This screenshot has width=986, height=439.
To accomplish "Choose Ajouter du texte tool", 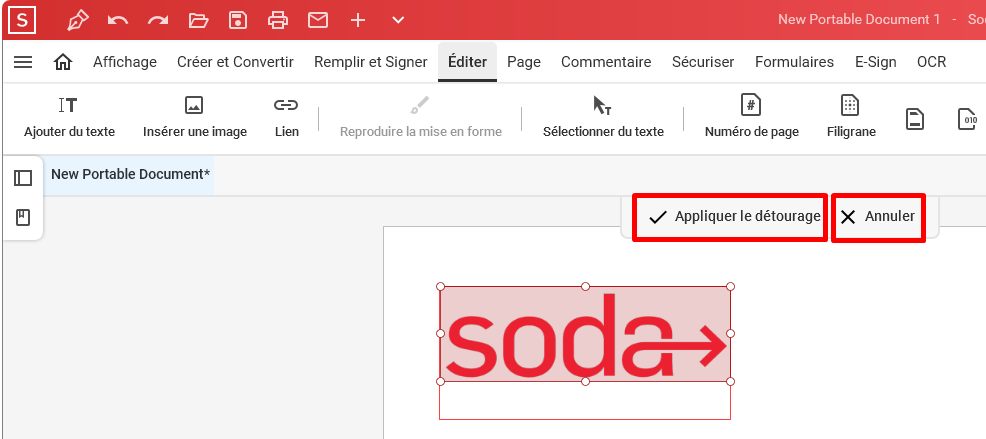I will point(69,117).
